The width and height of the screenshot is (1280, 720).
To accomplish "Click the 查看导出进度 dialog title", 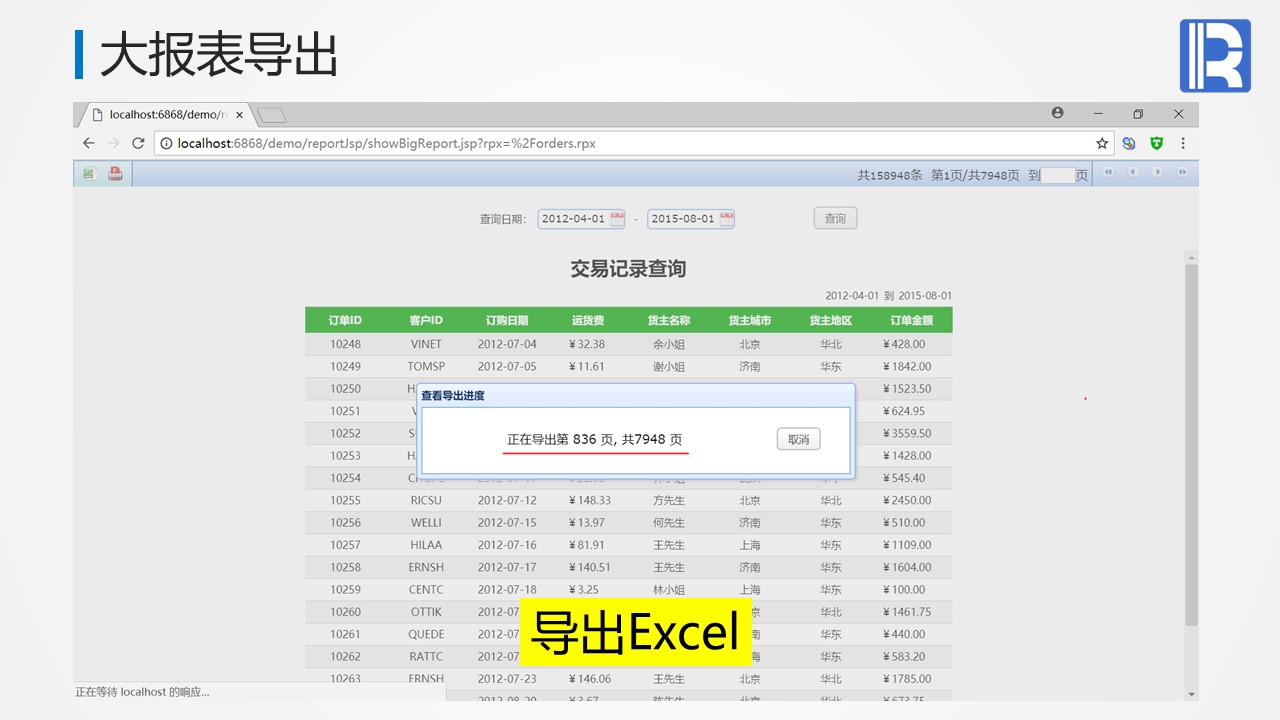I will 453,396.
